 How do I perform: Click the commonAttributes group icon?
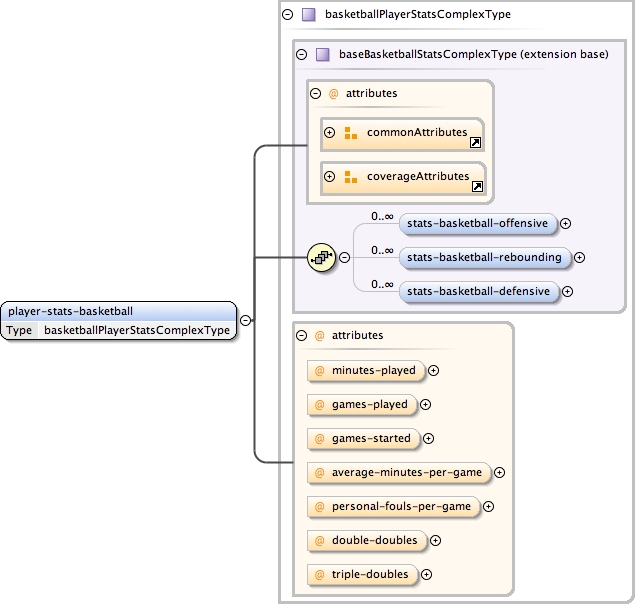pos(351,133)
